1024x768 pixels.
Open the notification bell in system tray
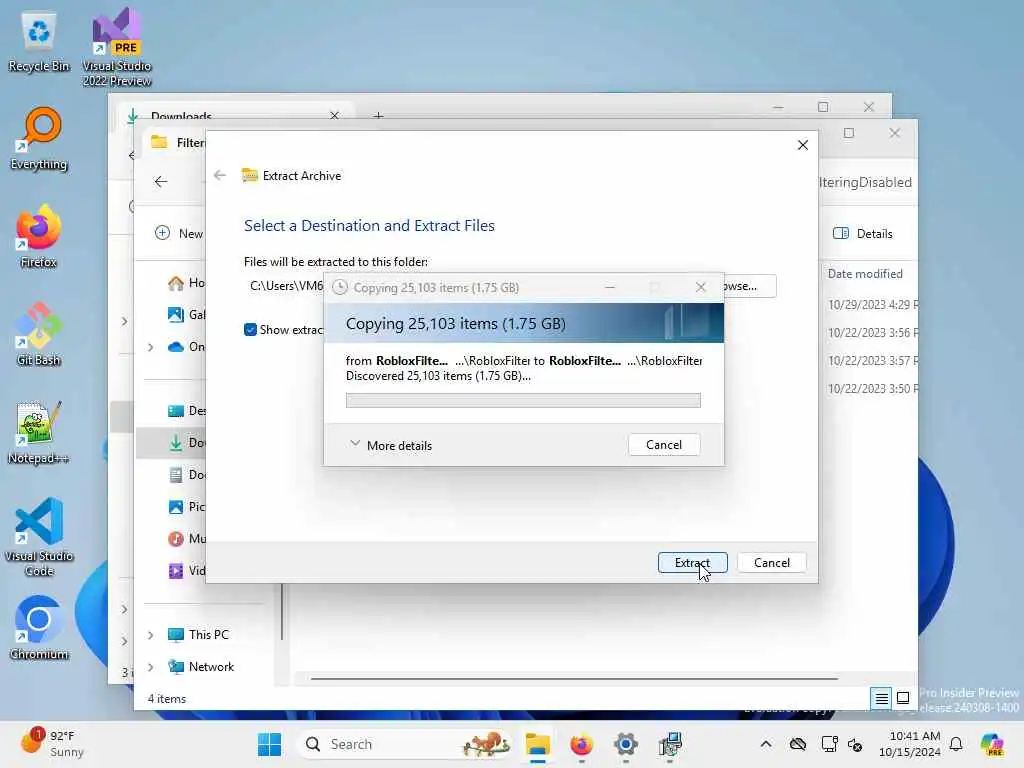[956, 744]
